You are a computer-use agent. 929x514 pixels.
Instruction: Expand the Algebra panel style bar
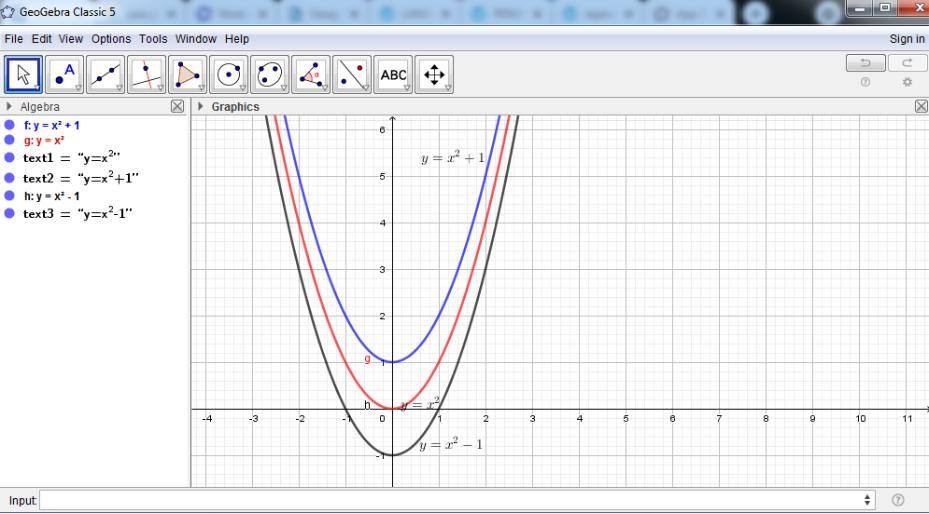tap(10, 107)
